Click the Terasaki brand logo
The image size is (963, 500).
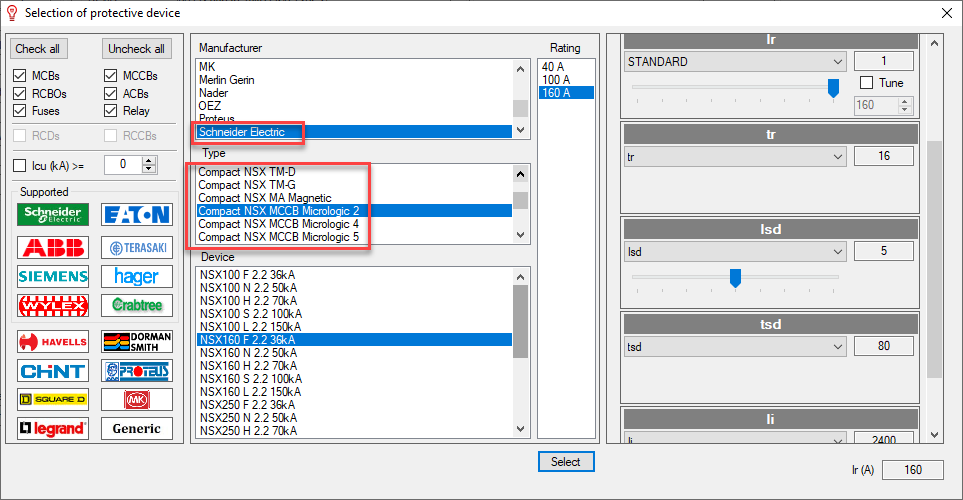pyautogui.click(x=137, y=248)
